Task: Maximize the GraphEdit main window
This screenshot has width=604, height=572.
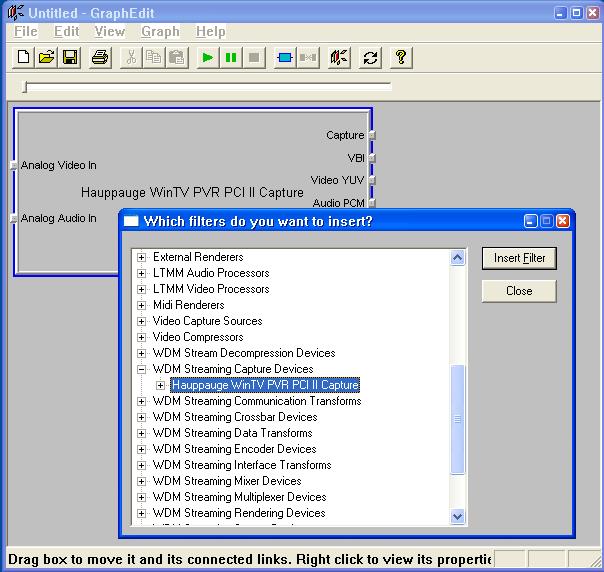Action: point(577,13)
